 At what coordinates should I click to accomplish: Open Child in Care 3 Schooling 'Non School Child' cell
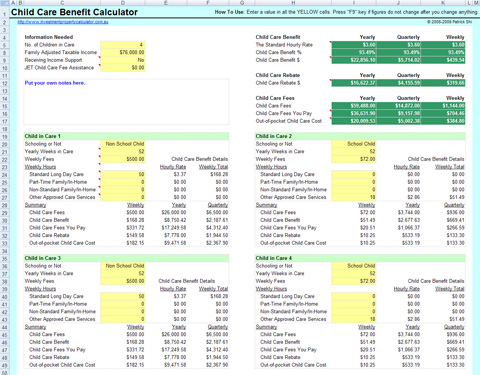pyautogui.click(x=123, y=266)
